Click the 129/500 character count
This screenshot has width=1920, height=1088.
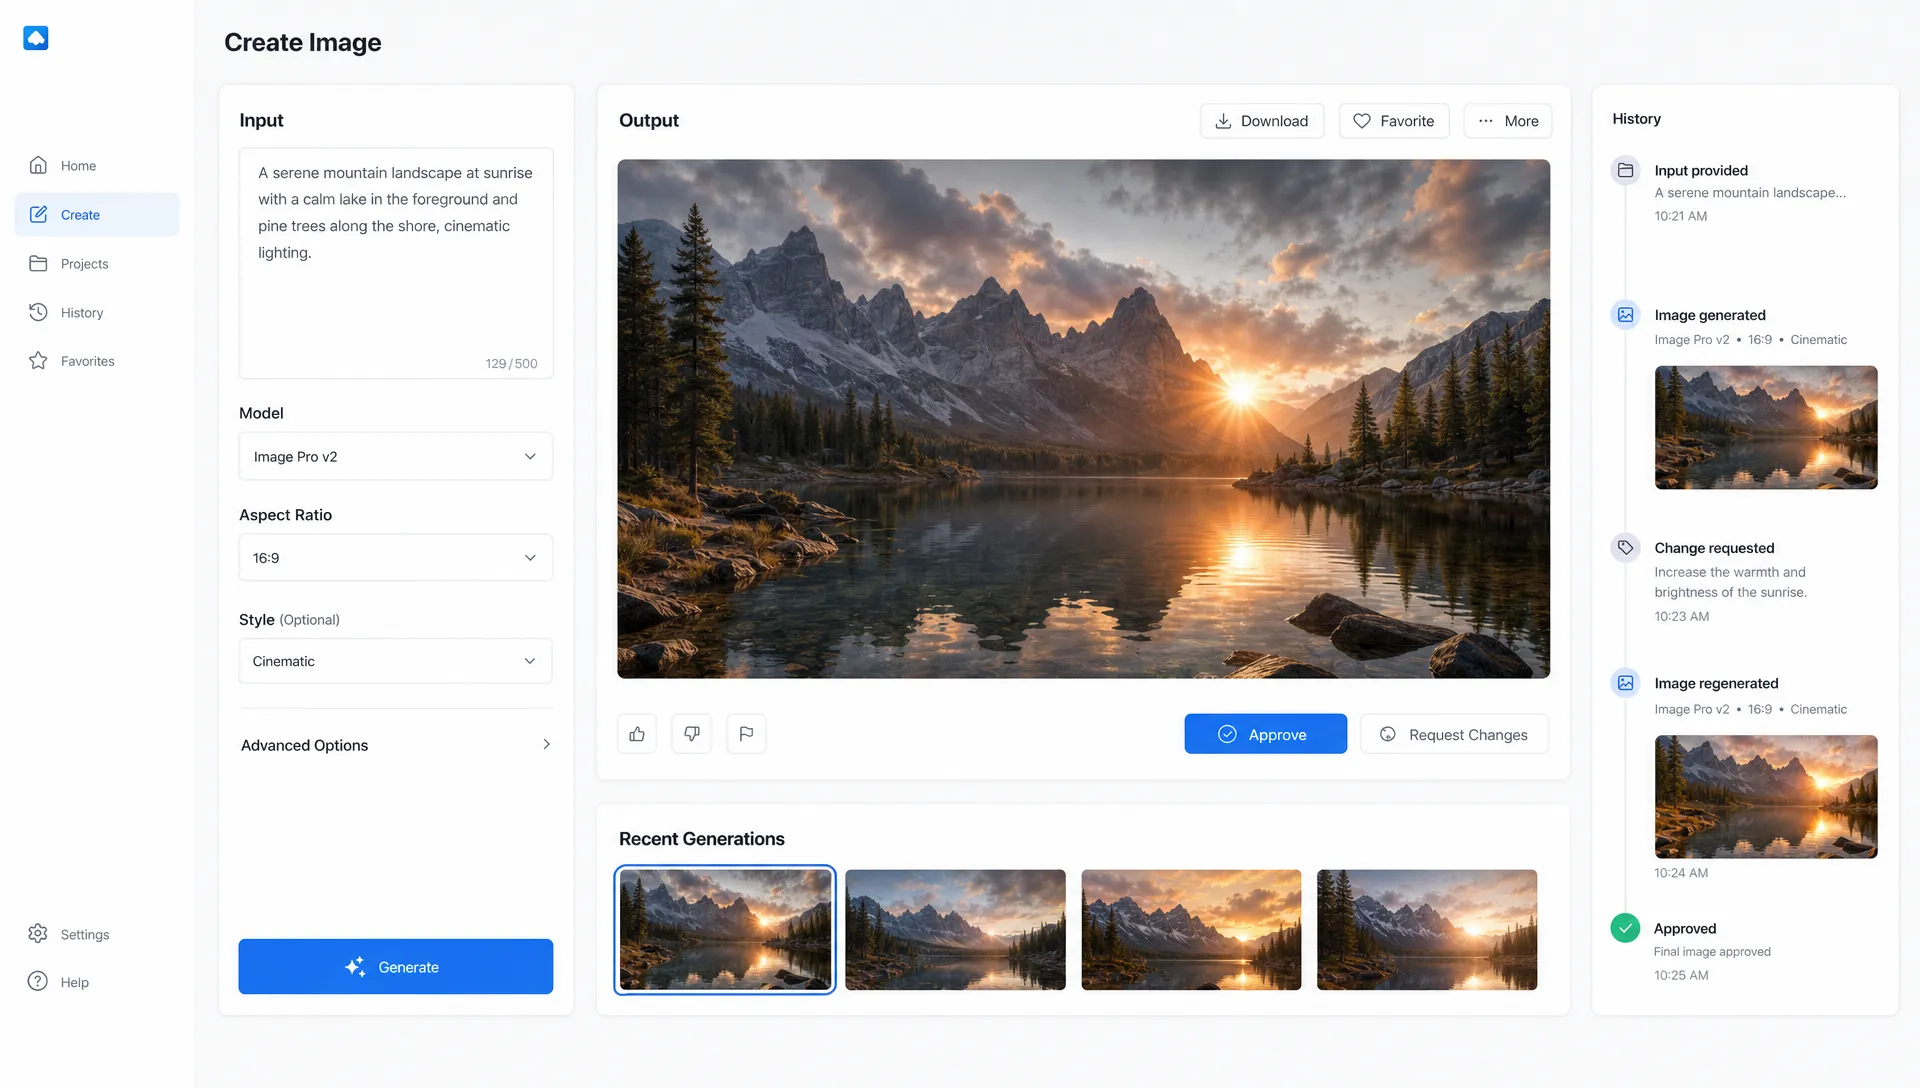click(x=511, y=364)
